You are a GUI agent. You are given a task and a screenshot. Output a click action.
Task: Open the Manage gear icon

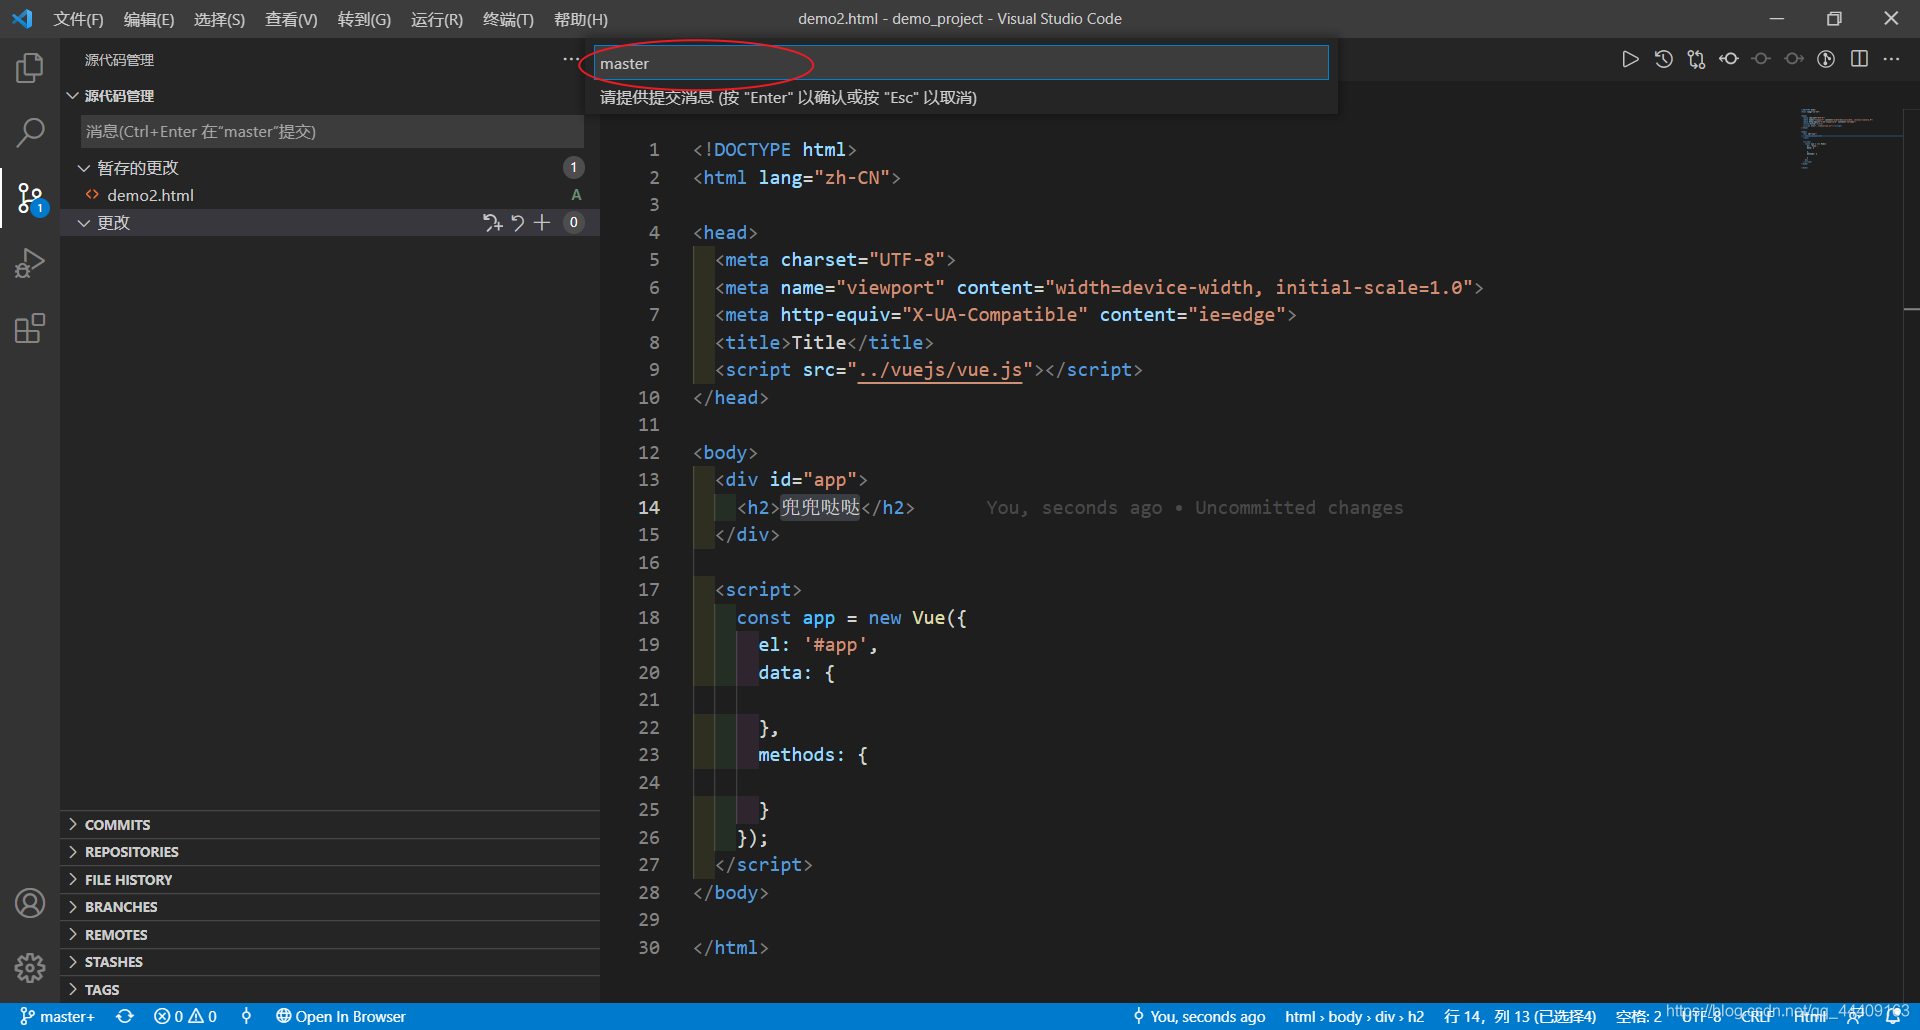pyautogui.click(x=30, y=967)
